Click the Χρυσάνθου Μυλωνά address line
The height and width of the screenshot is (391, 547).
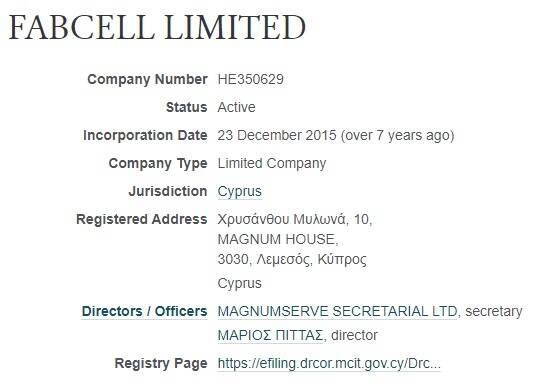295,219
